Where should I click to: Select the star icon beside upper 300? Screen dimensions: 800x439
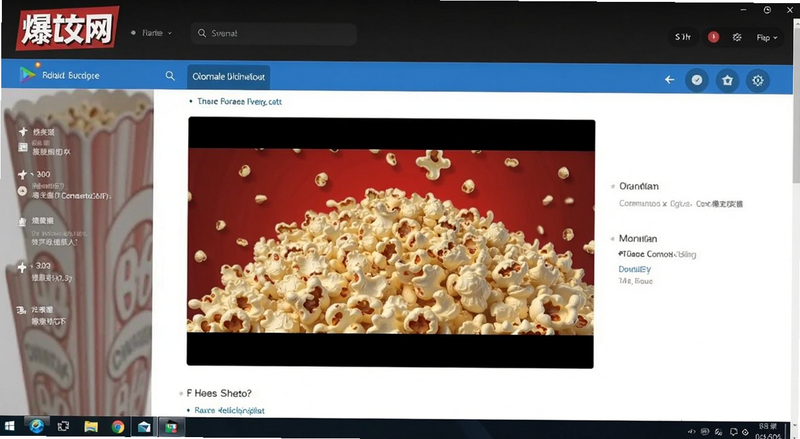pos(22,175)
